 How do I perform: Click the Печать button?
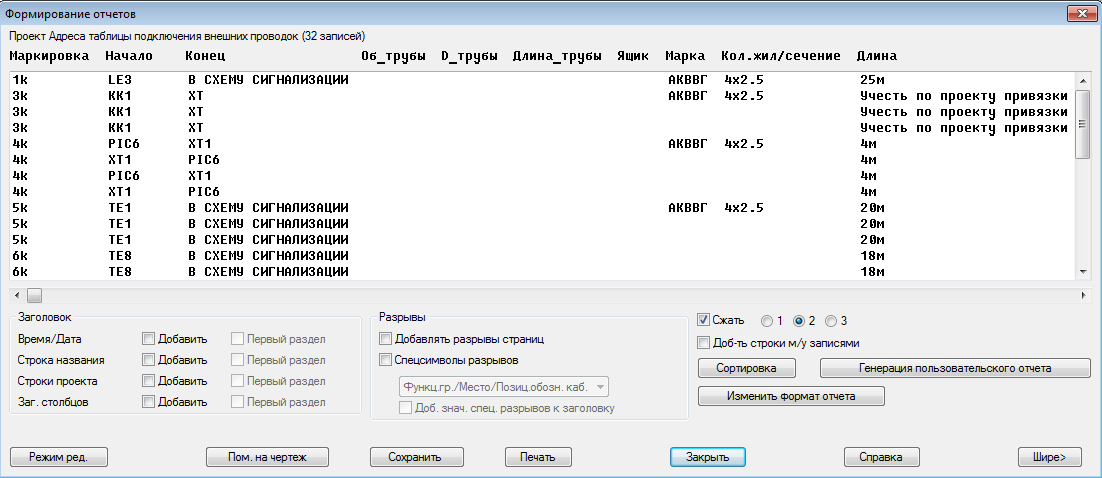click(x=538, y=457)
